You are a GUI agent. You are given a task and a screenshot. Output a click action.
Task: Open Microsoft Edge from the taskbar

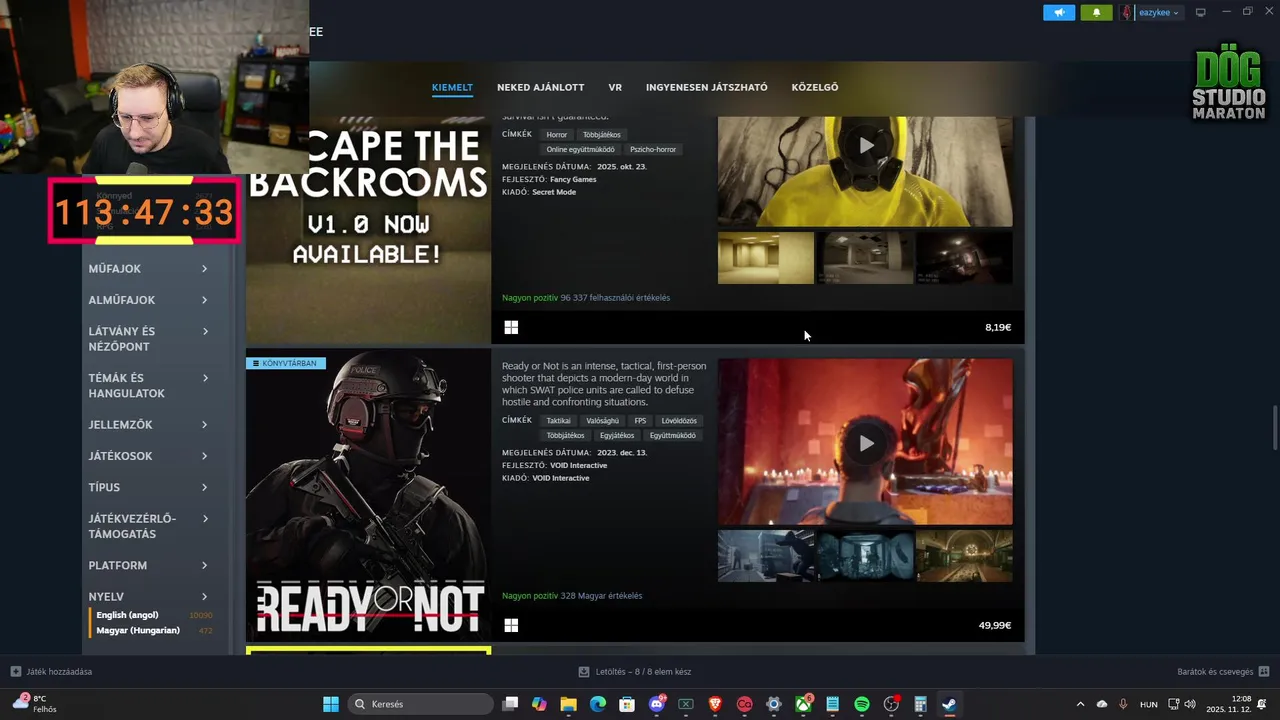tap(598, 704)
